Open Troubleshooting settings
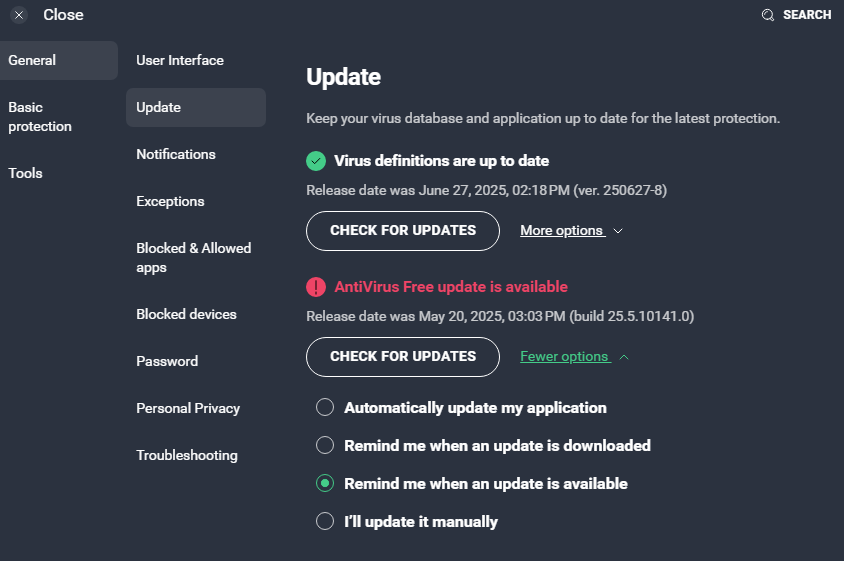Screen dimensions: 844x561 tap(187, 455)
